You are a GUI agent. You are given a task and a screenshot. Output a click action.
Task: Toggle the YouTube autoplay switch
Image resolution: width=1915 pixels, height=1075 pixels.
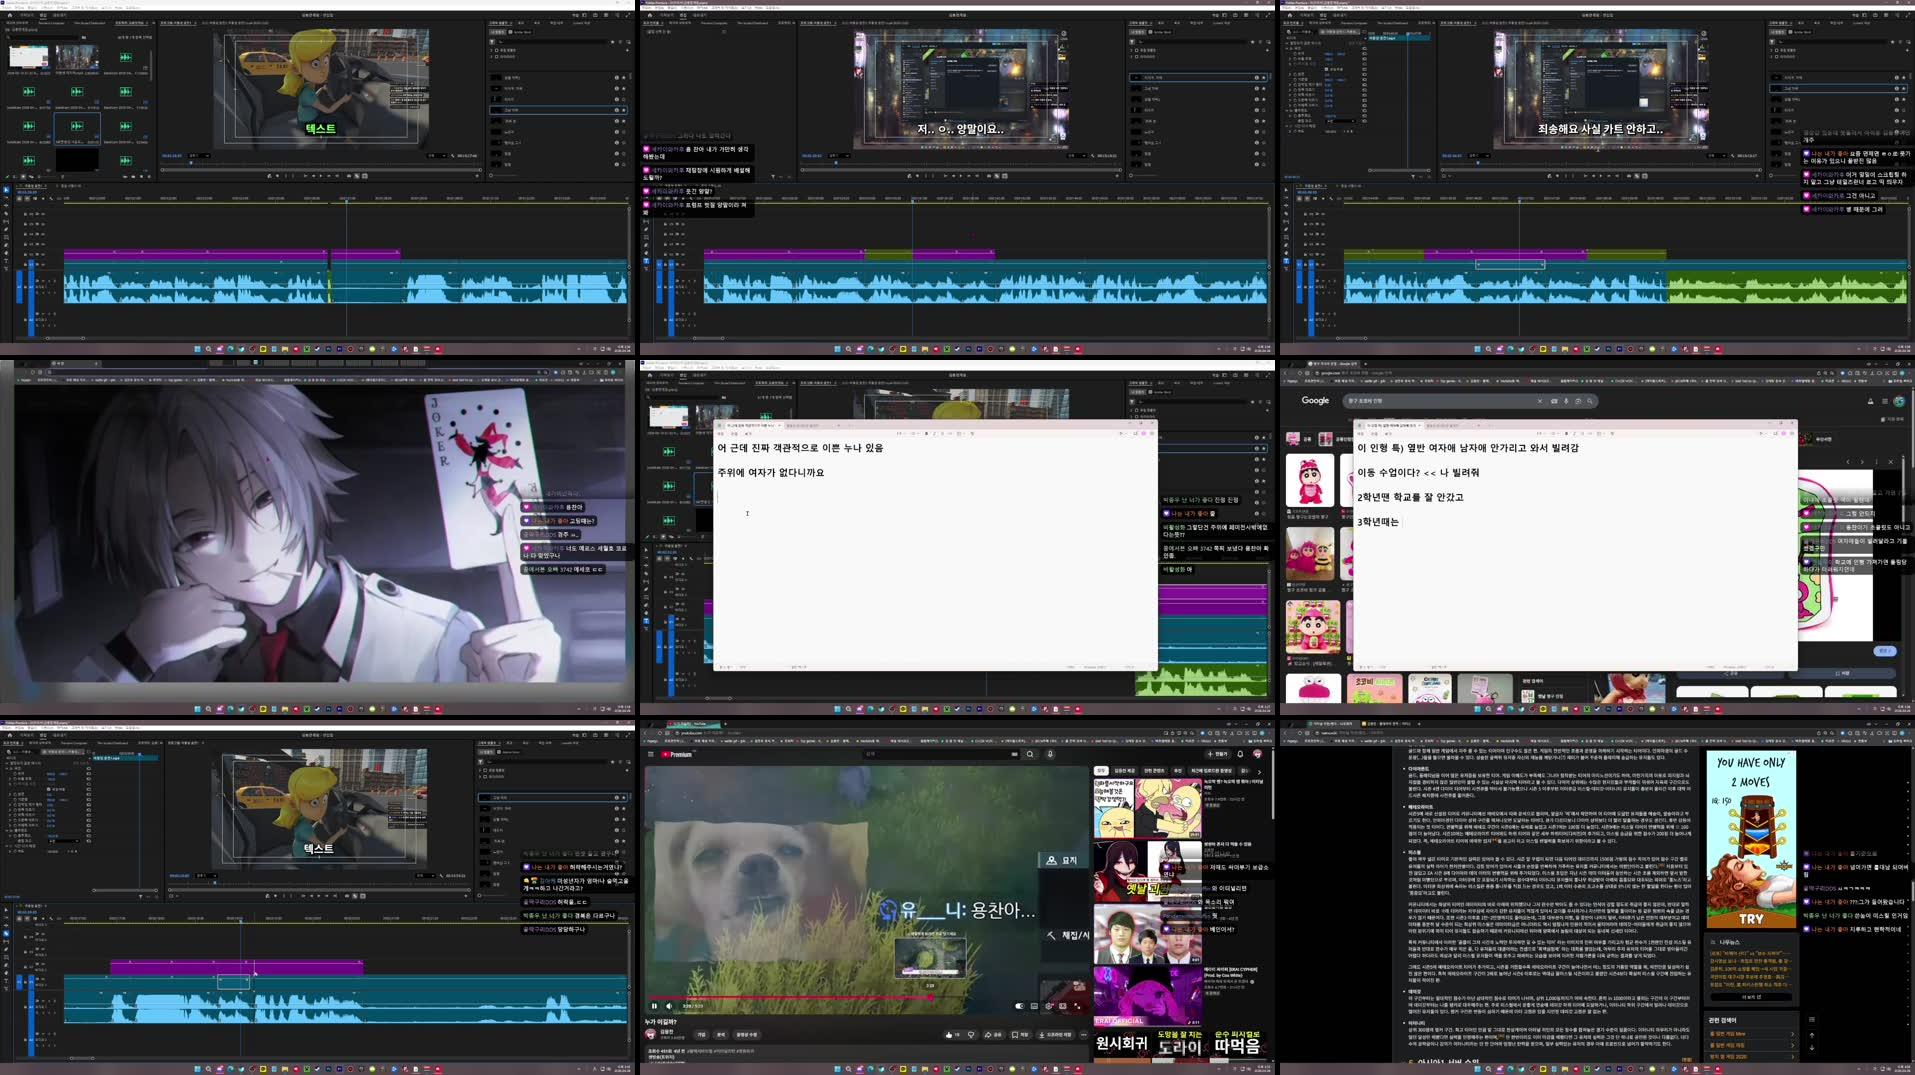point(1019,1006)
